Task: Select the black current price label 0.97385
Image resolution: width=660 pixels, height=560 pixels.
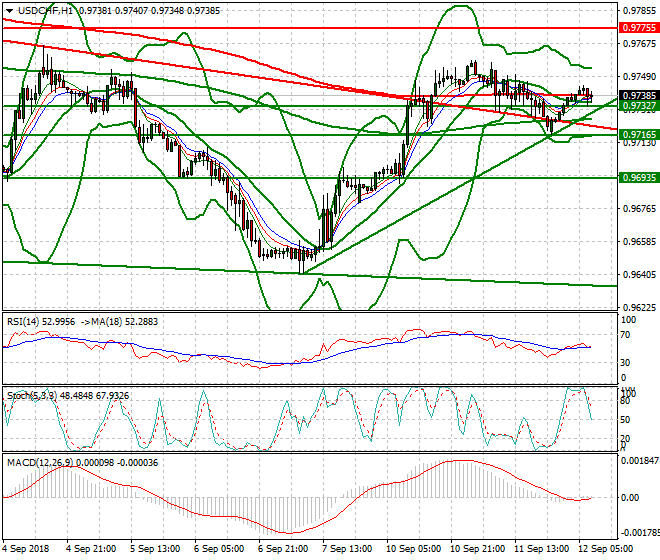Action: pyautogui.click(x=639, y=96)
